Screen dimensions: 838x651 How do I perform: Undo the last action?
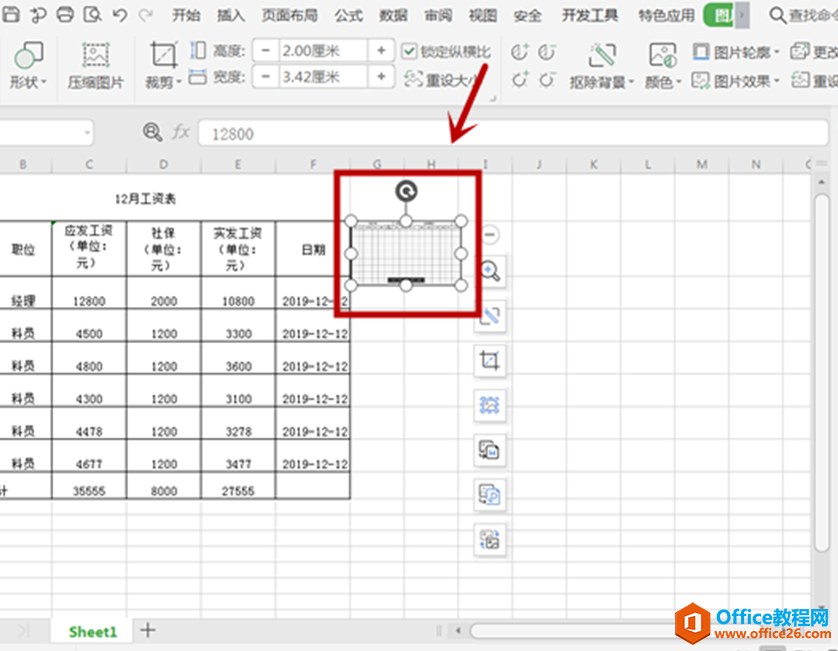click(120, 14)
